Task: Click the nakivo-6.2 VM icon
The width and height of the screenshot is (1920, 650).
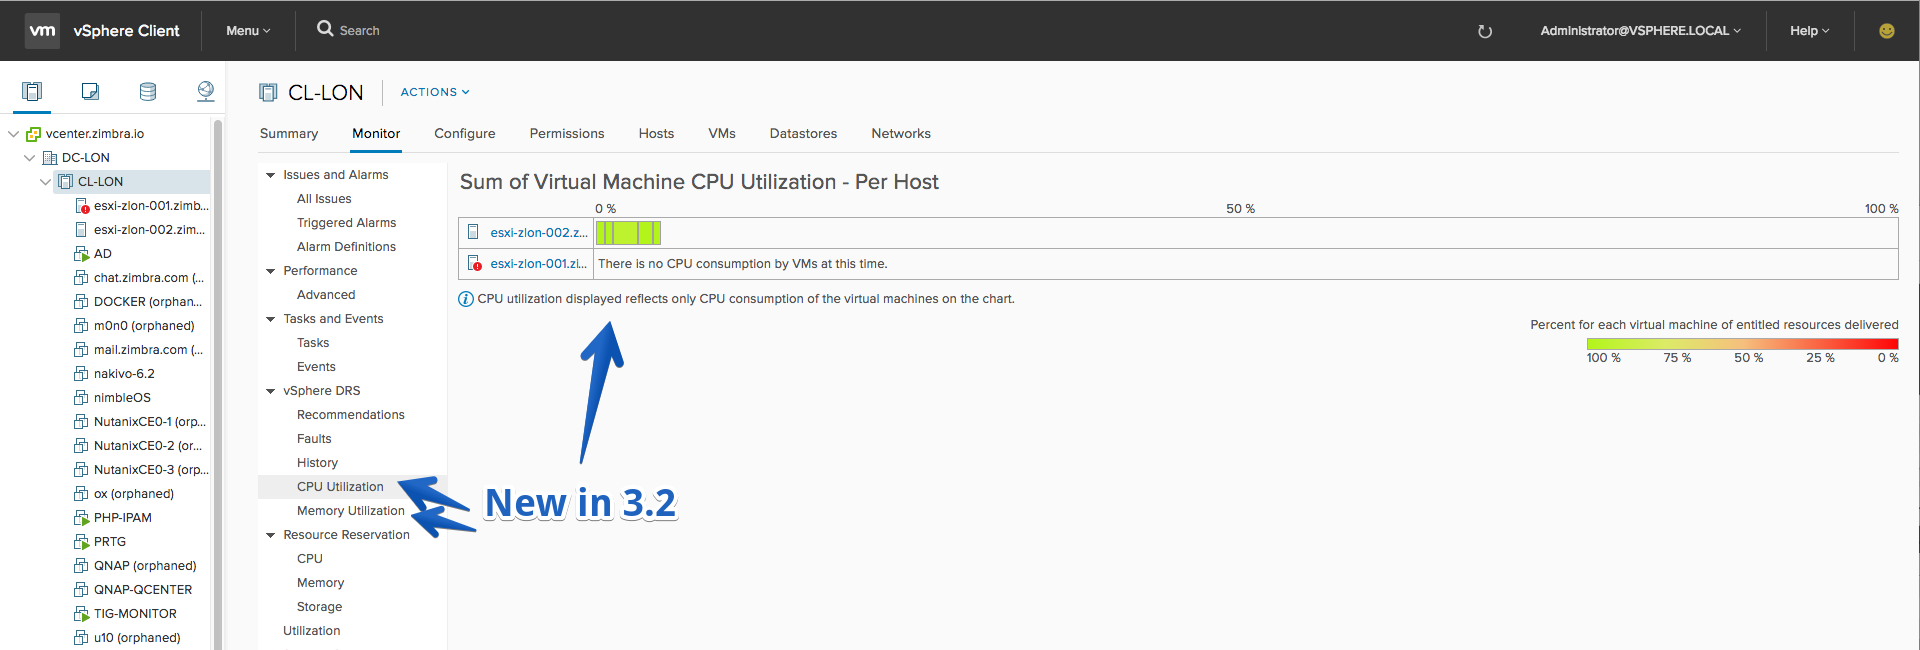Action: [x=81, y=374]
